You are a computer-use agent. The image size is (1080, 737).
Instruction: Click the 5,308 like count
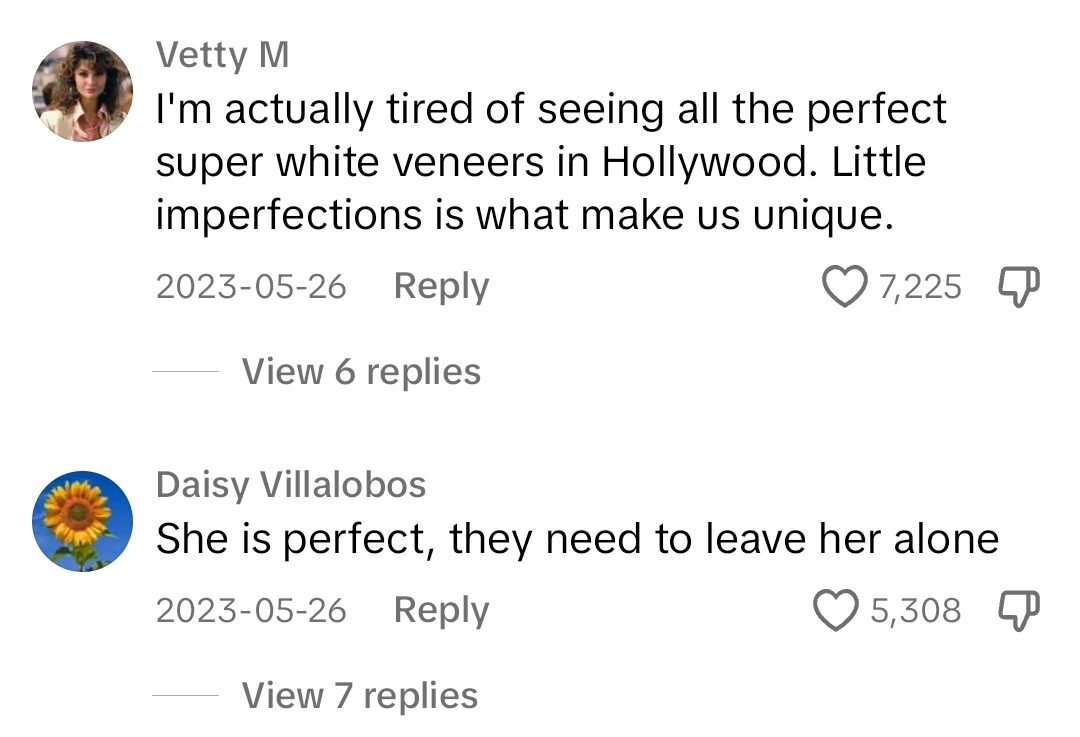[915, 611]
